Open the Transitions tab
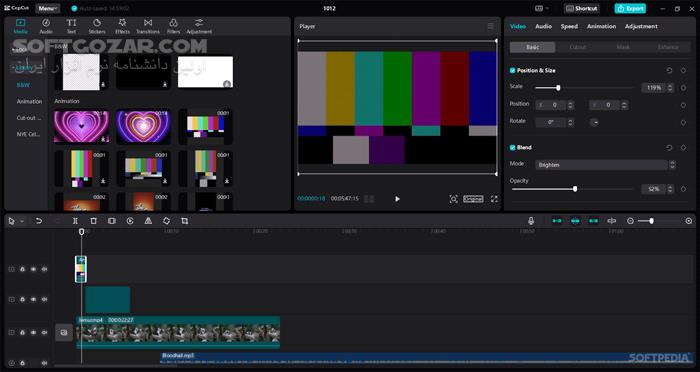 148,26
